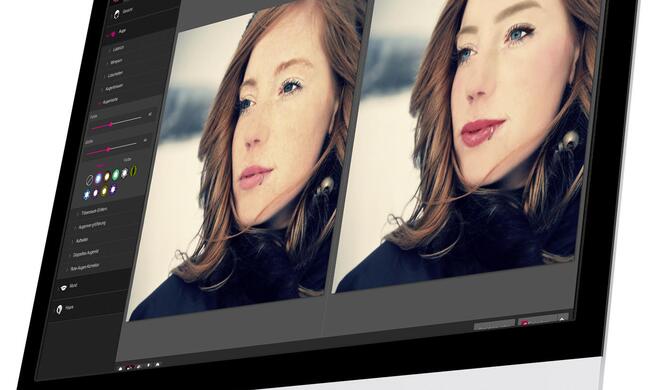This screenshot has width=660, height=390.
Task: Click the upper slider's numeric value box
Action: (150, 114)
